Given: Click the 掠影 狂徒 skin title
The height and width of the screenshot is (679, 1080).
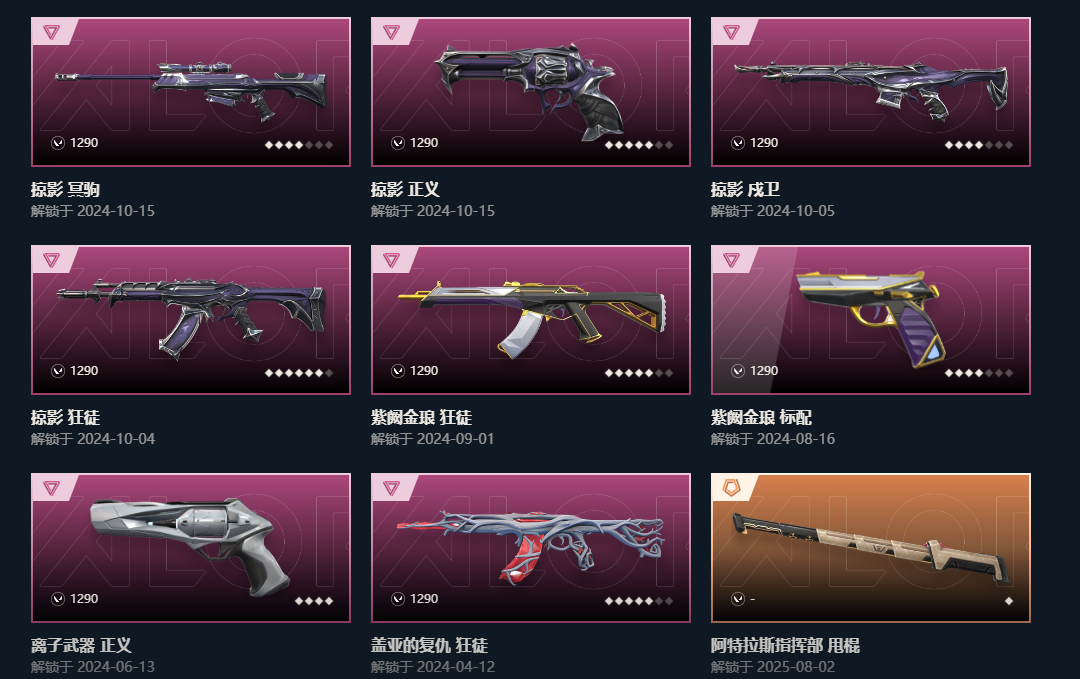Looking at the screenshot, I should [65, 417].
